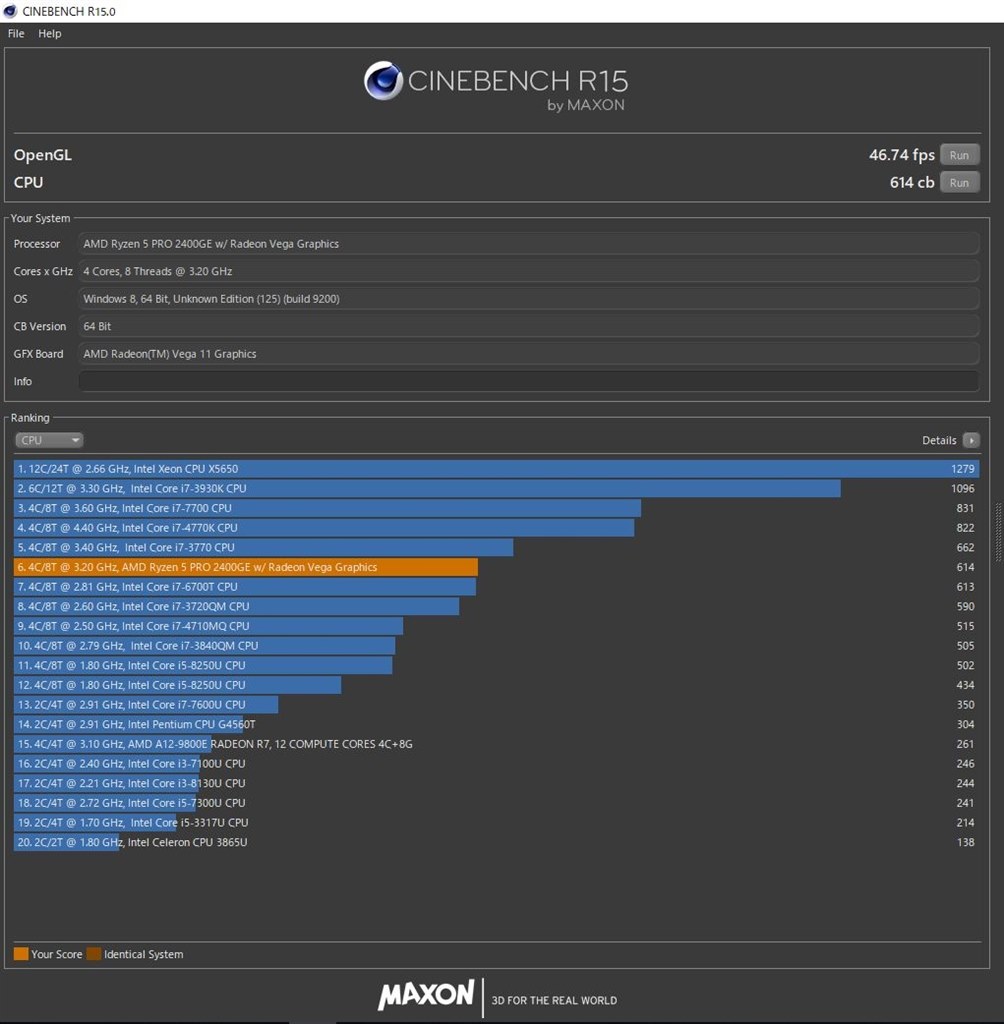Image resolution: width=1004 pixels, height=1024 pixels.
Task: Select ranking row Intel Core i7-6700T
Action: click(496, 586)
